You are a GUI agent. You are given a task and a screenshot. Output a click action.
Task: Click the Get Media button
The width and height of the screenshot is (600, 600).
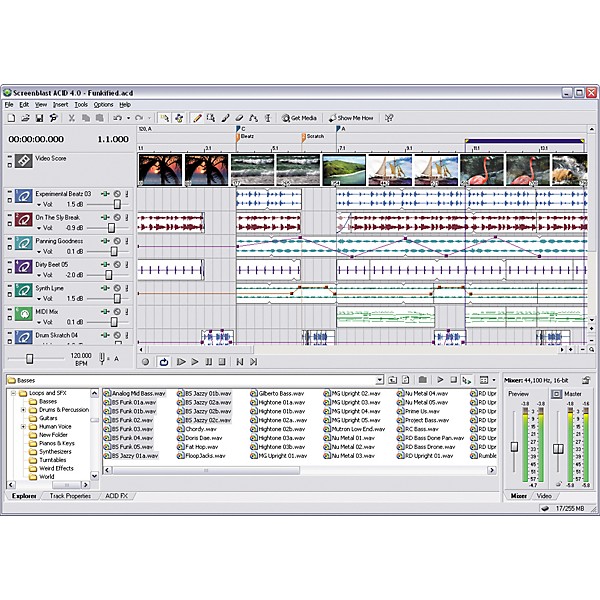coord(299,118)
